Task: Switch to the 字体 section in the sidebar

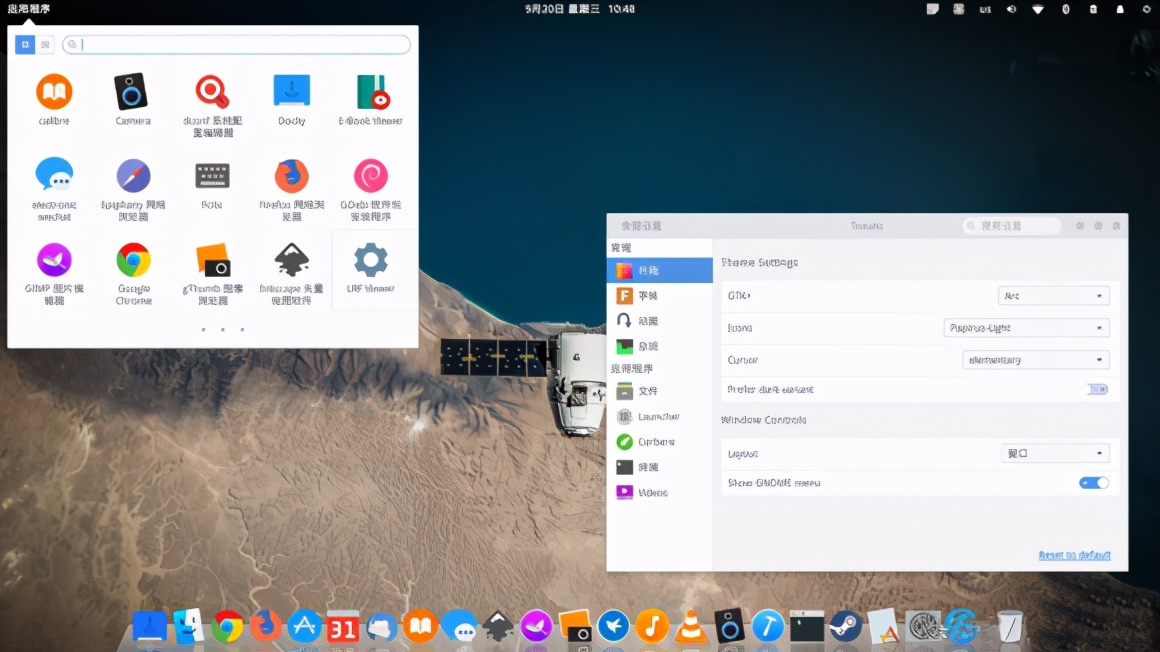Action: 650,295
